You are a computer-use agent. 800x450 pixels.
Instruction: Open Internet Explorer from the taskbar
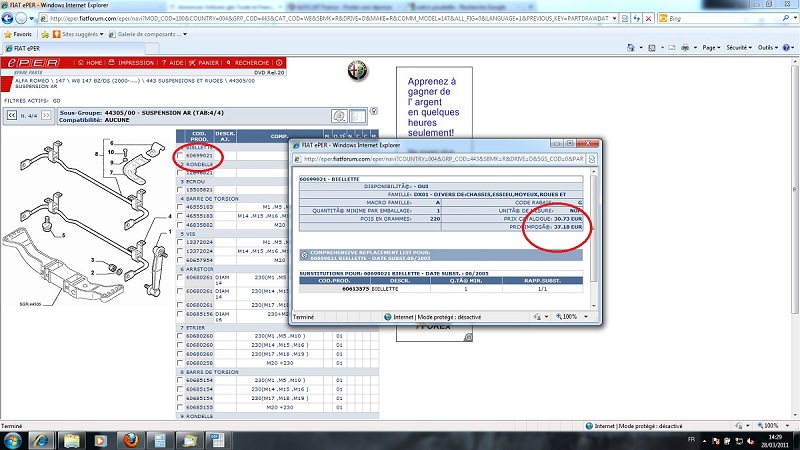point(41,440)
